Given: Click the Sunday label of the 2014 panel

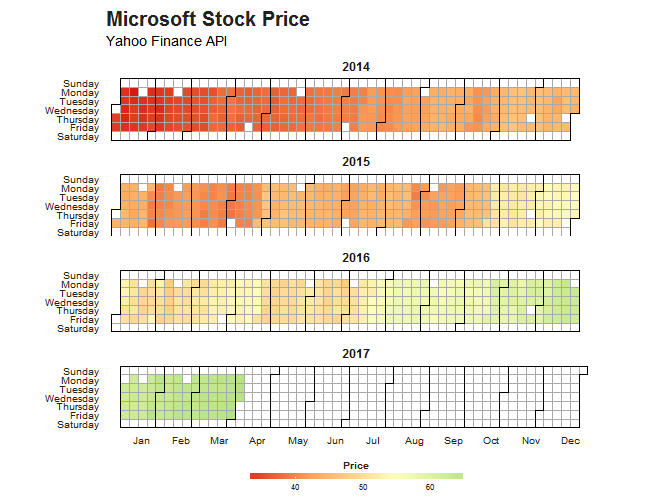Looking at the screenshot, I should coord(80,84).
